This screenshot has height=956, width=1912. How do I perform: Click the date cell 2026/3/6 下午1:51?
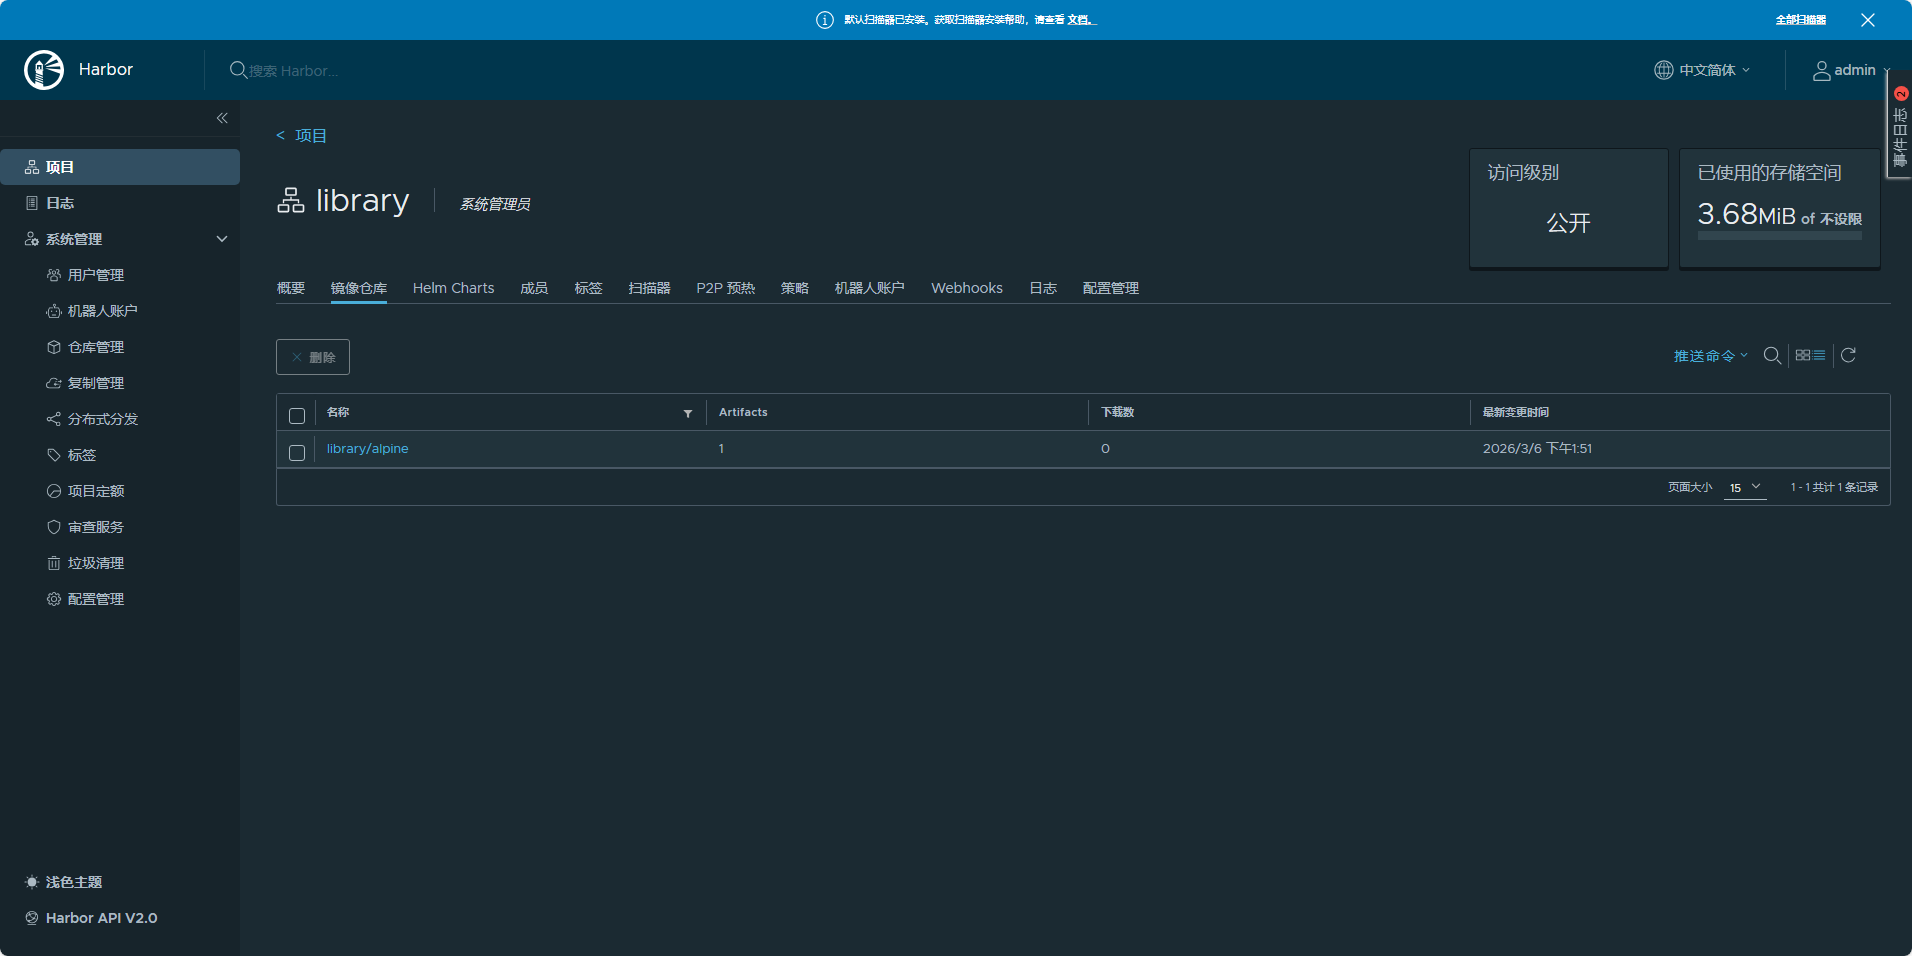(1538, 449)
